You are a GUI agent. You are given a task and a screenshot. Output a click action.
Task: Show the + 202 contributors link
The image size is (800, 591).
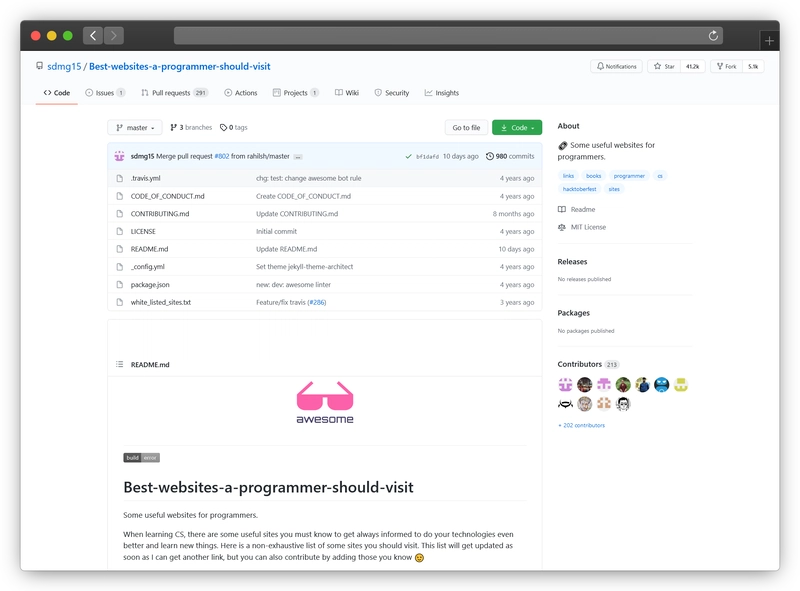(x=582, y=425)
